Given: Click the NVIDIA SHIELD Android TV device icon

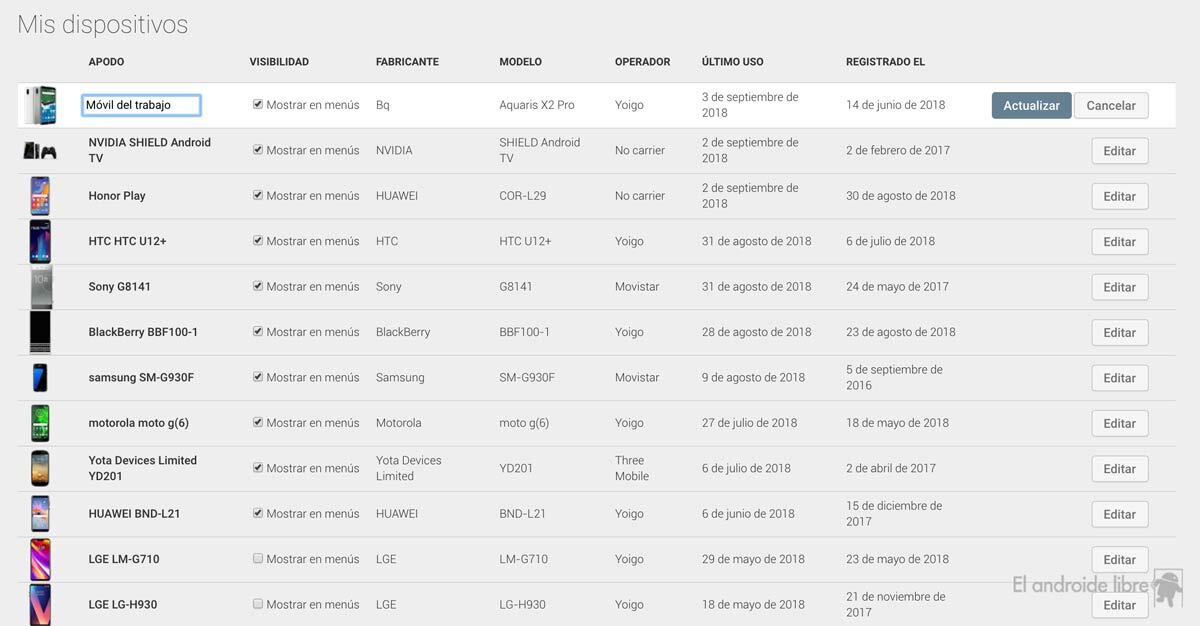Looking at the screenshot, I should 40,151.
